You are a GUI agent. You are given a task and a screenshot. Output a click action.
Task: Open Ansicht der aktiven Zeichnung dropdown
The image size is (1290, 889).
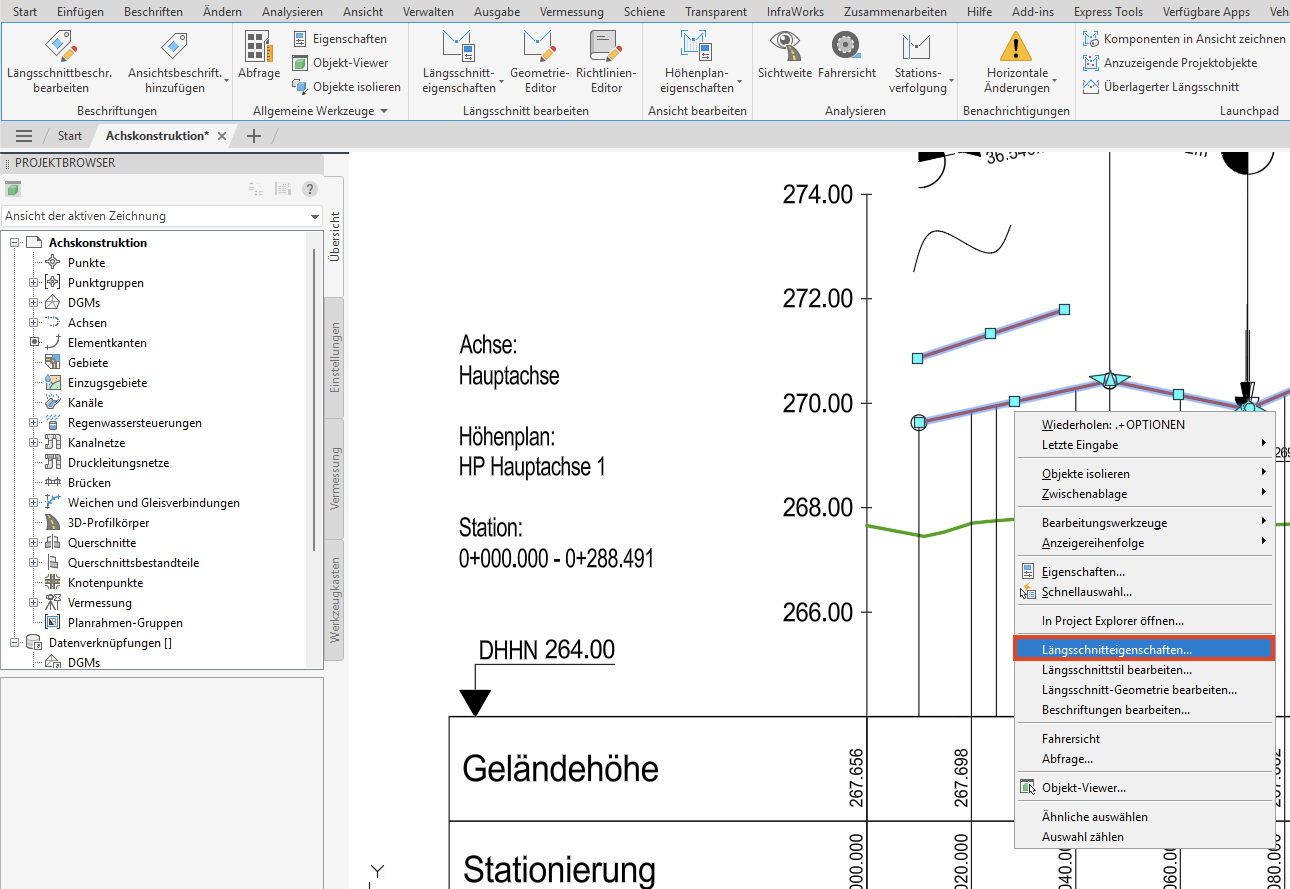click(162, 216)
